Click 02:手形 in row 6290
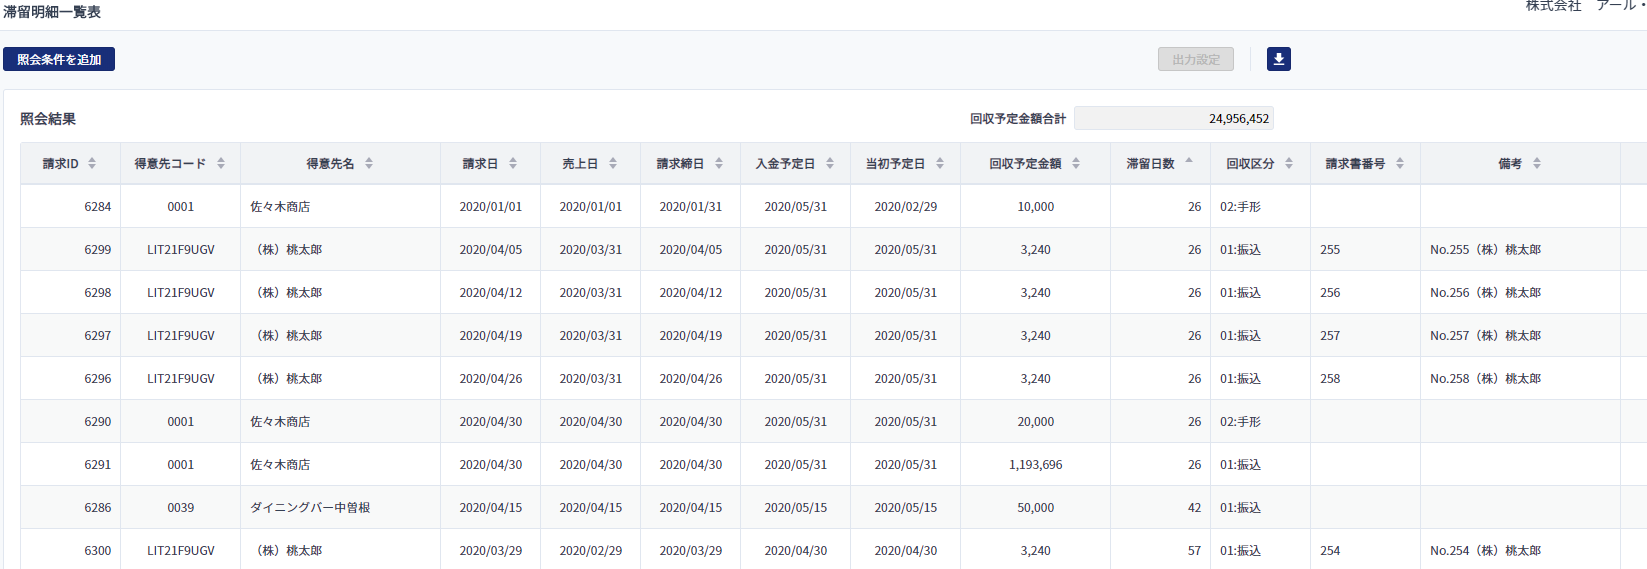 point(1240,421)
